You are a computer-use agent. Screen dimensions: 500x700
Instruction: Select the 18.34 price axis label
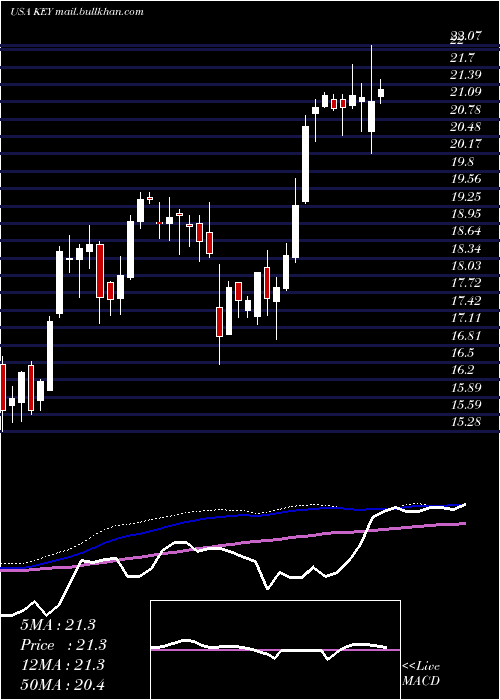click(x=466, y=249)
